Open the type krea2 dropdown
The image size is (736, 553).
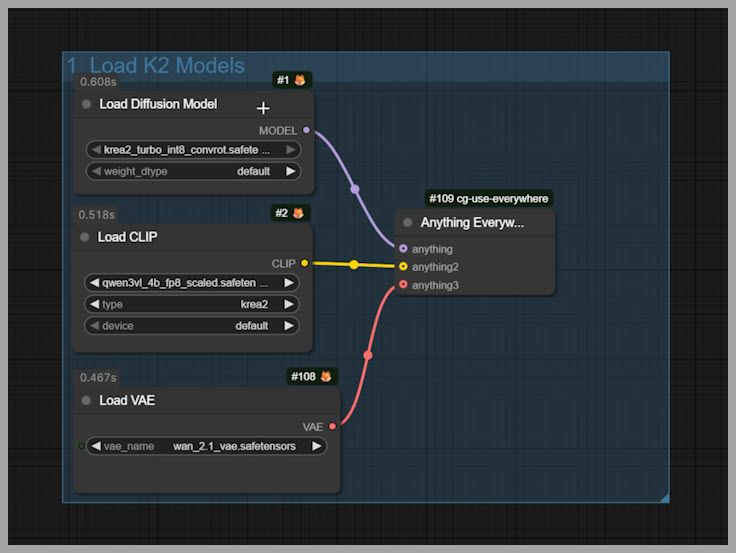(192, 304)
